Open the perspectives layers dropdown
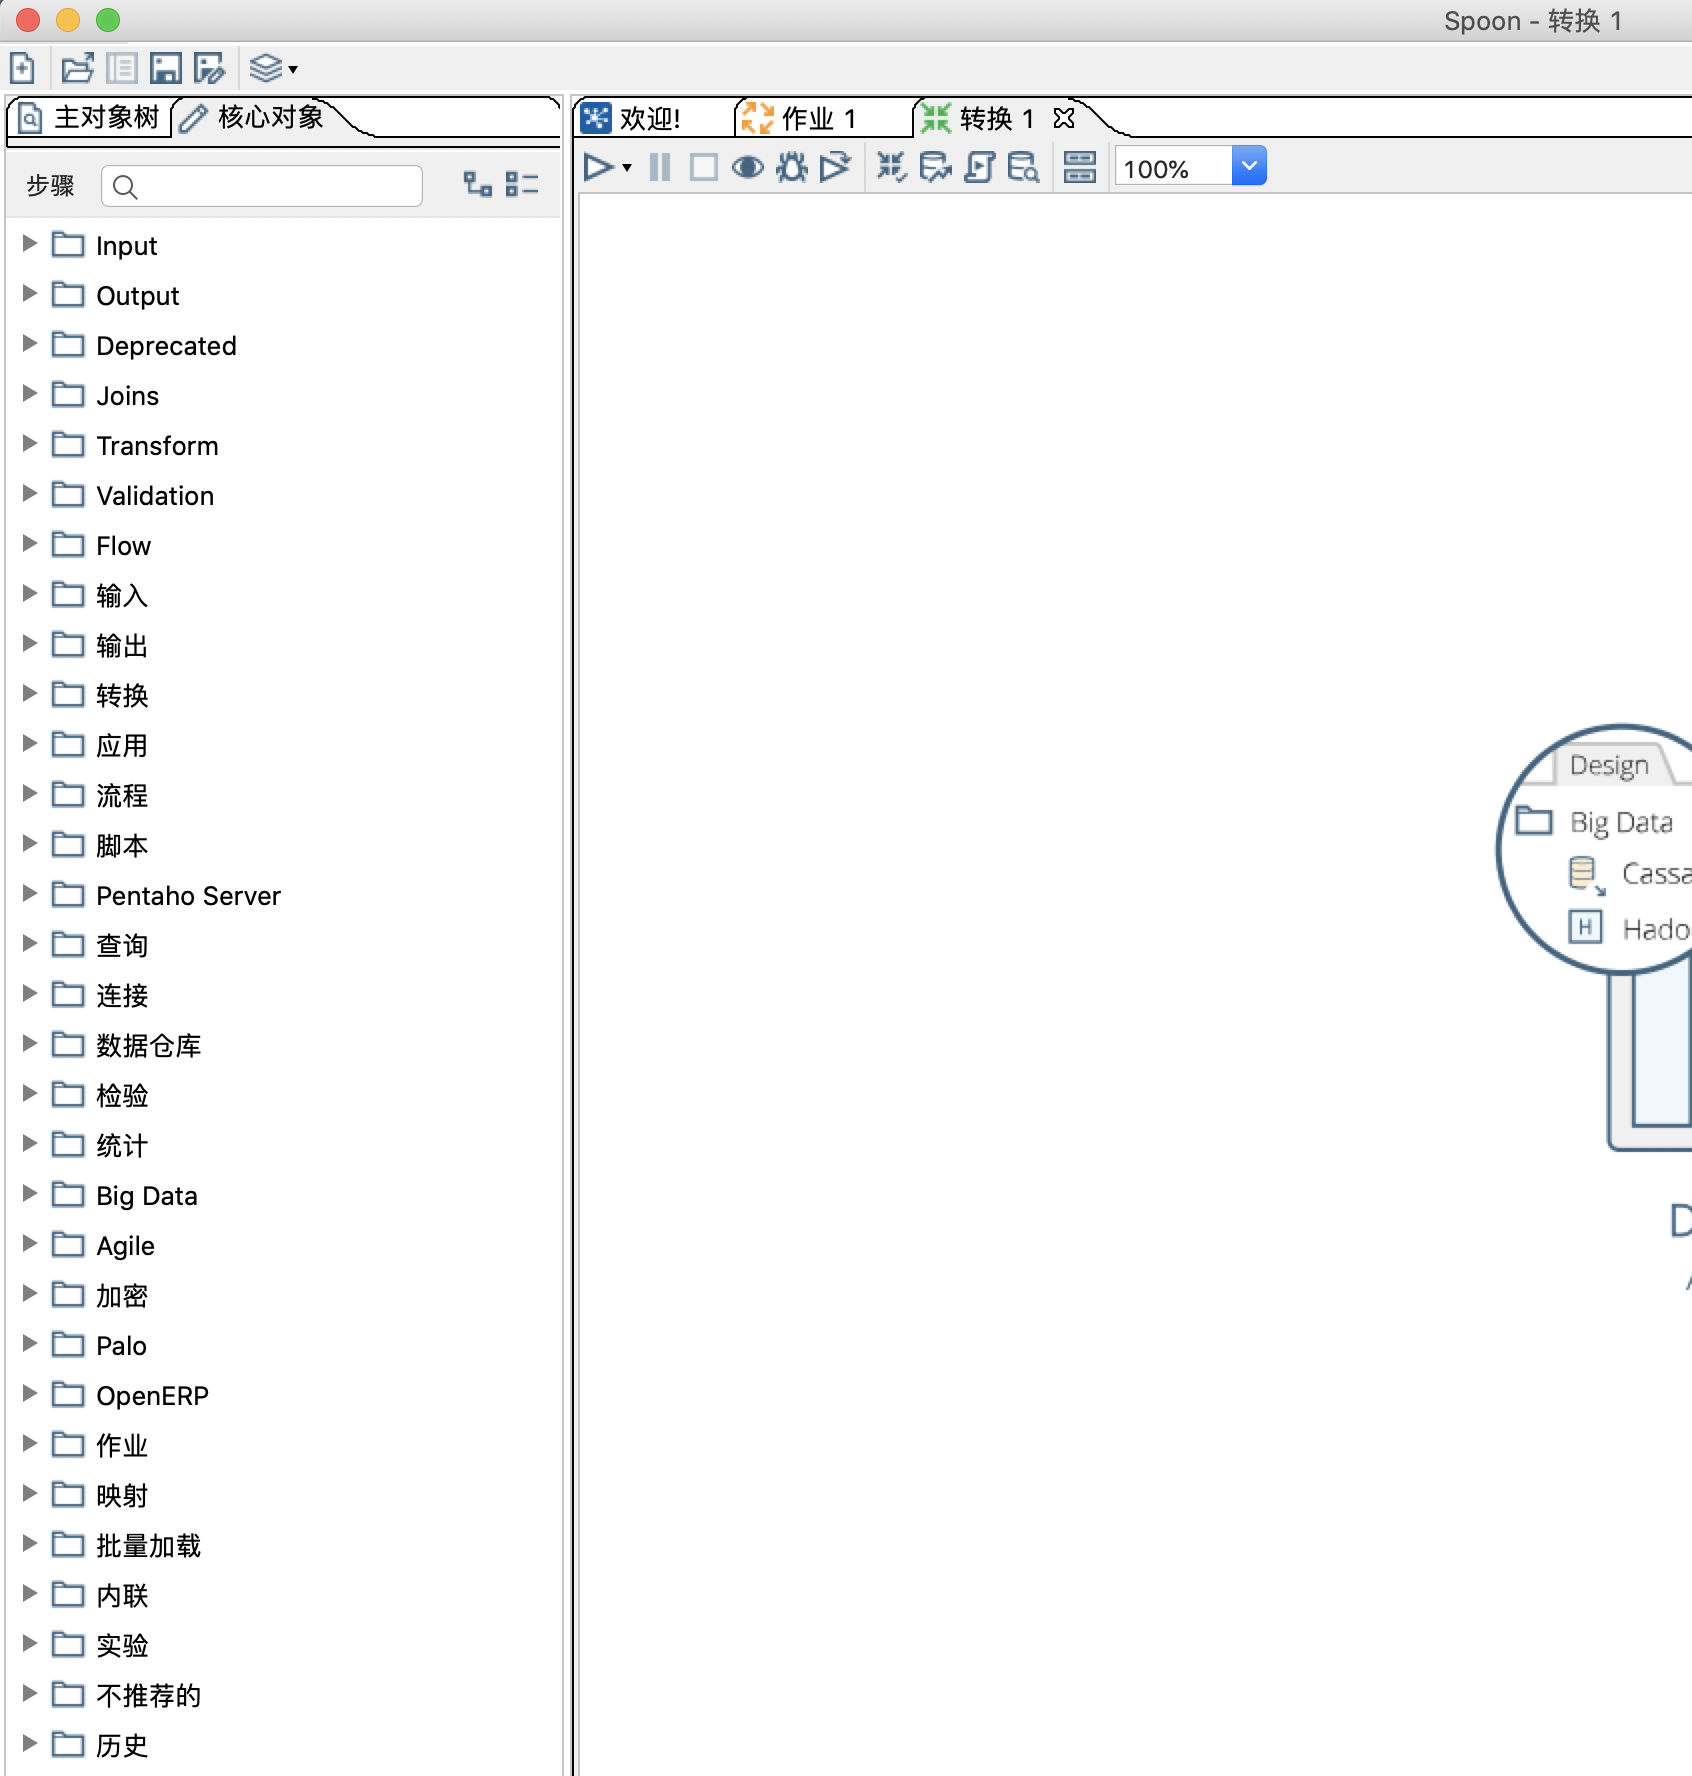Screen dimensions: 1692x1776 pos(273,68)
